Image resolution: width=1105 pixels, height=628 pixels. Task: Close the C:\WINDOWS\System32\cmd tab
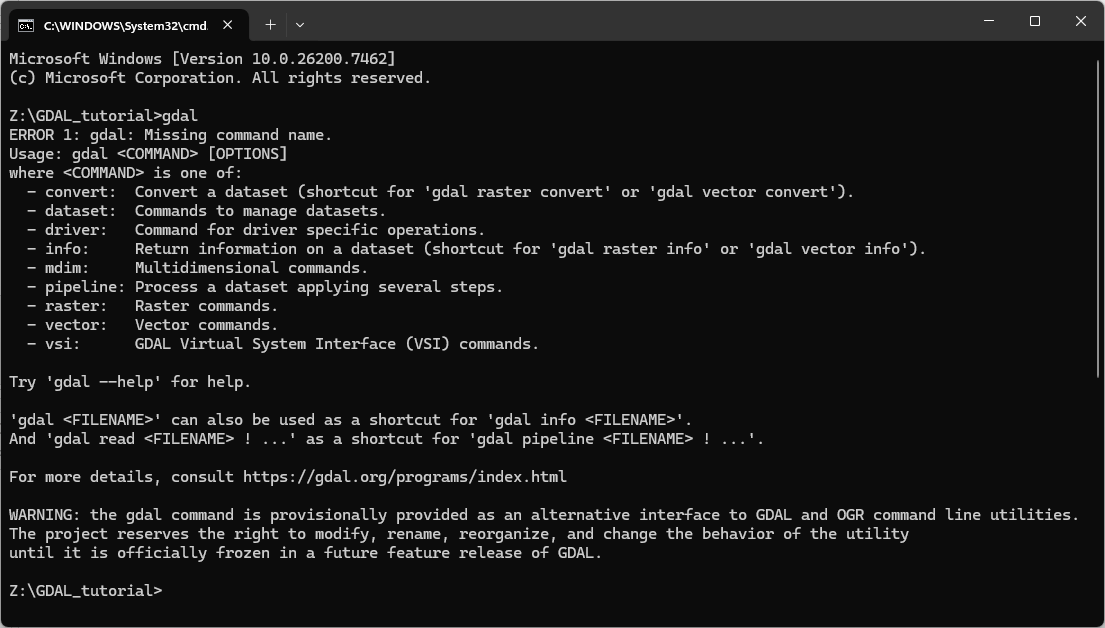tap(230, 23)
